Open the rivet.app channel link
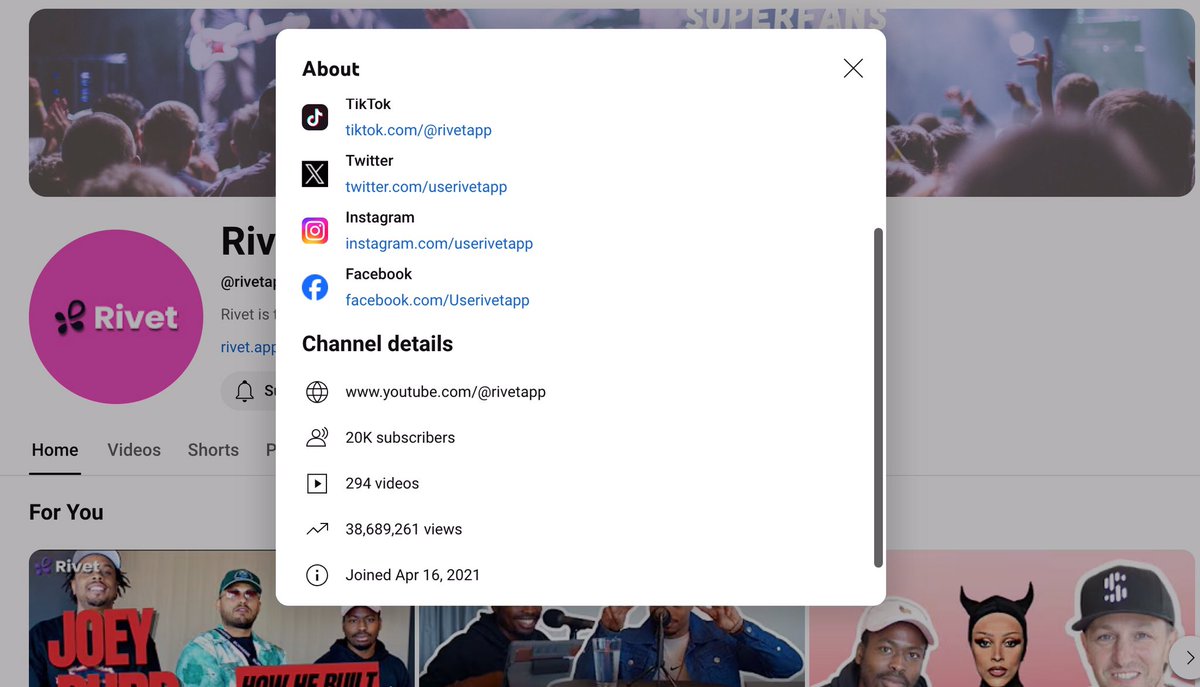 tap(248, 347)
